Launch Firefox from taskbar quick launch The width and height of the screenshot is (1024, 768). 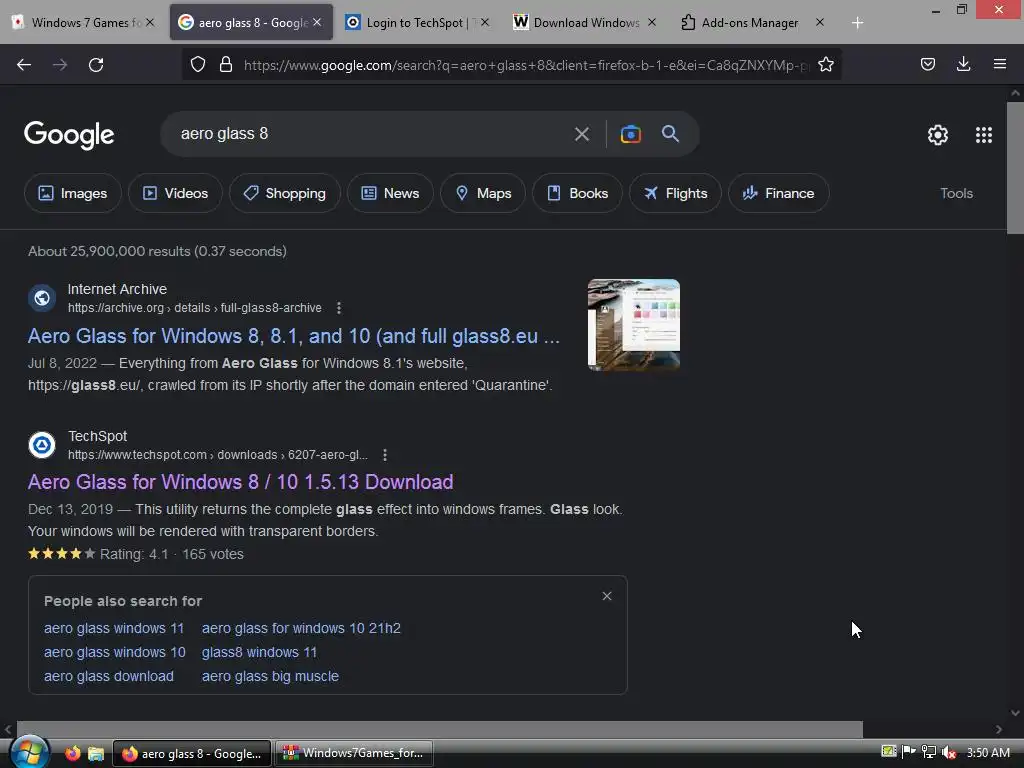pos(72,753)
